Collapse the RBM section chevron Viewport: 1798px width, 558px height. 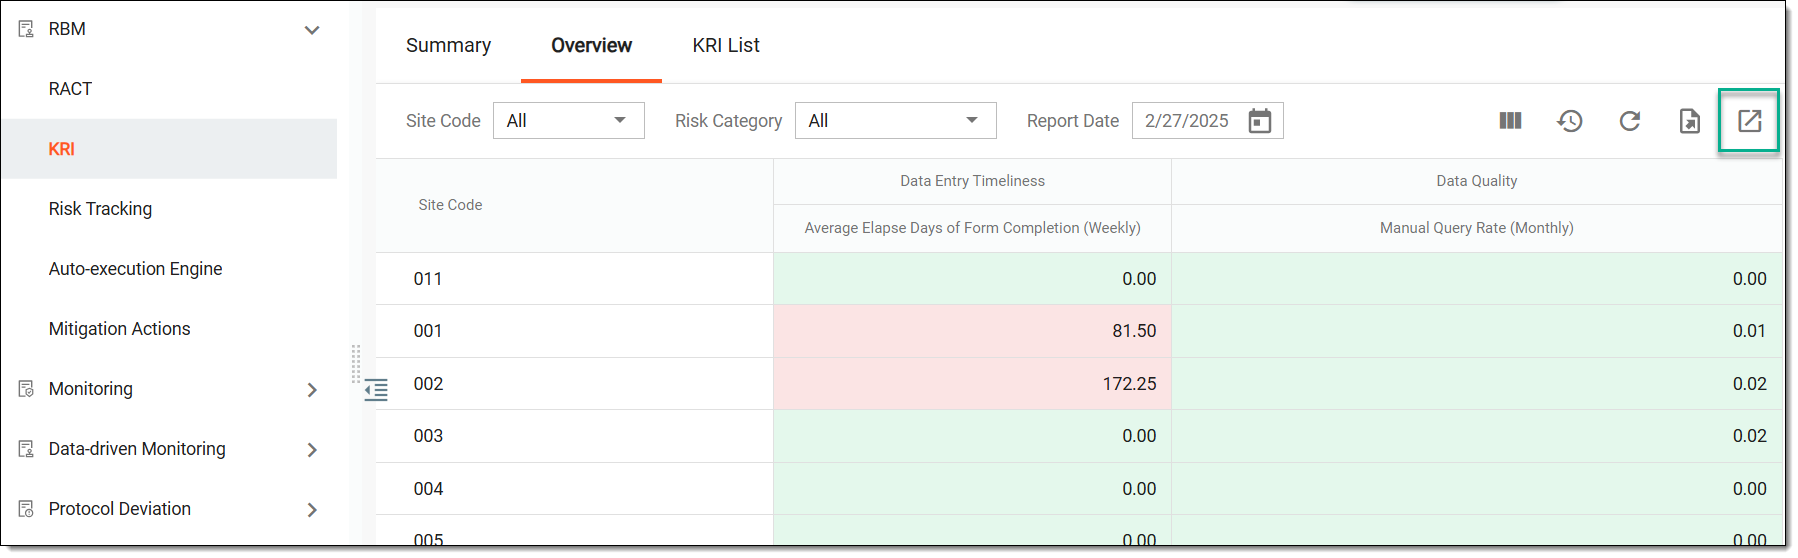click(x=312, y=30)
